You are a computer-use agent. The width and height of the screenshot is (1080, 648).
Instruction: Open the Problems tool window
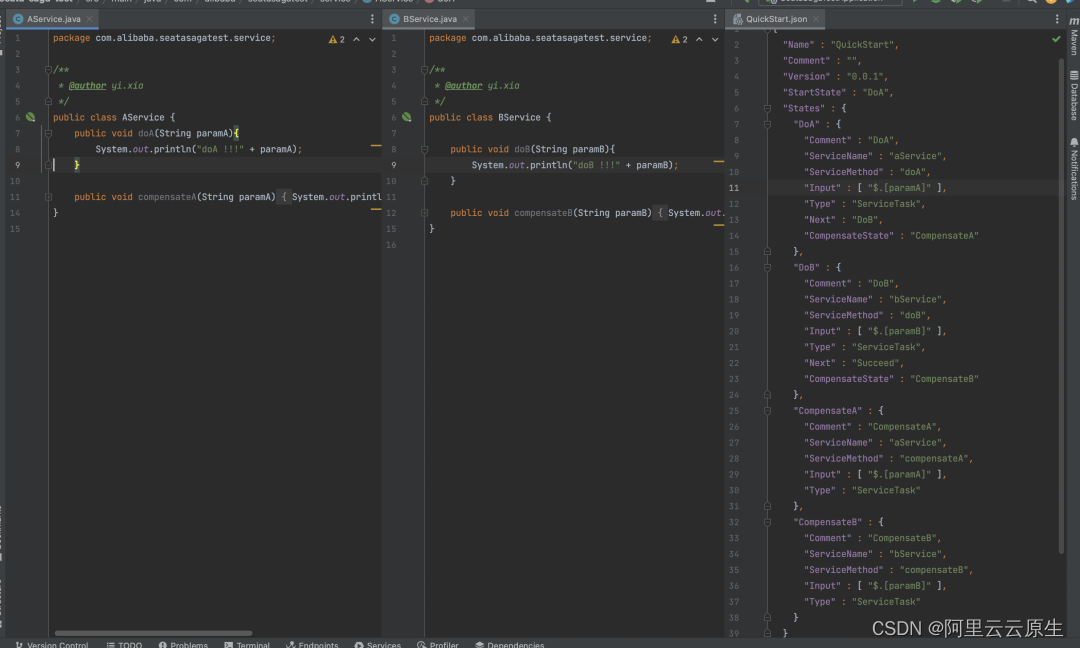183,645
